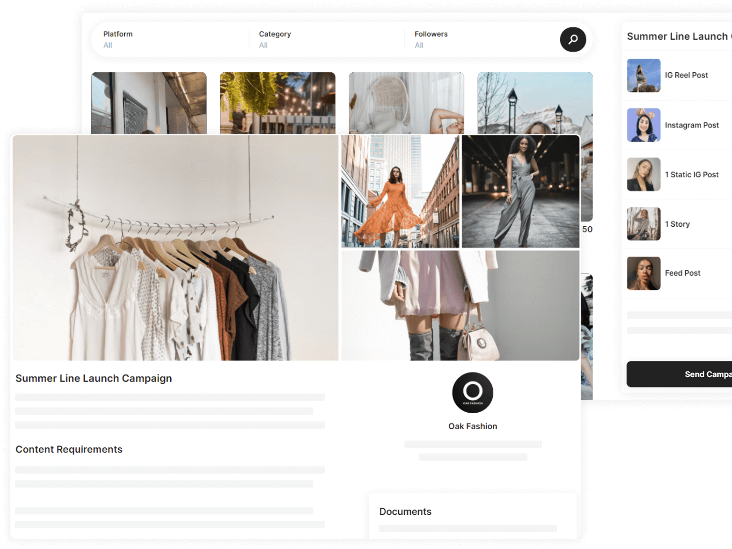Click the Documents section heading
The height and width of the screenshot is (549, 732).
click(x=405, y=511)
